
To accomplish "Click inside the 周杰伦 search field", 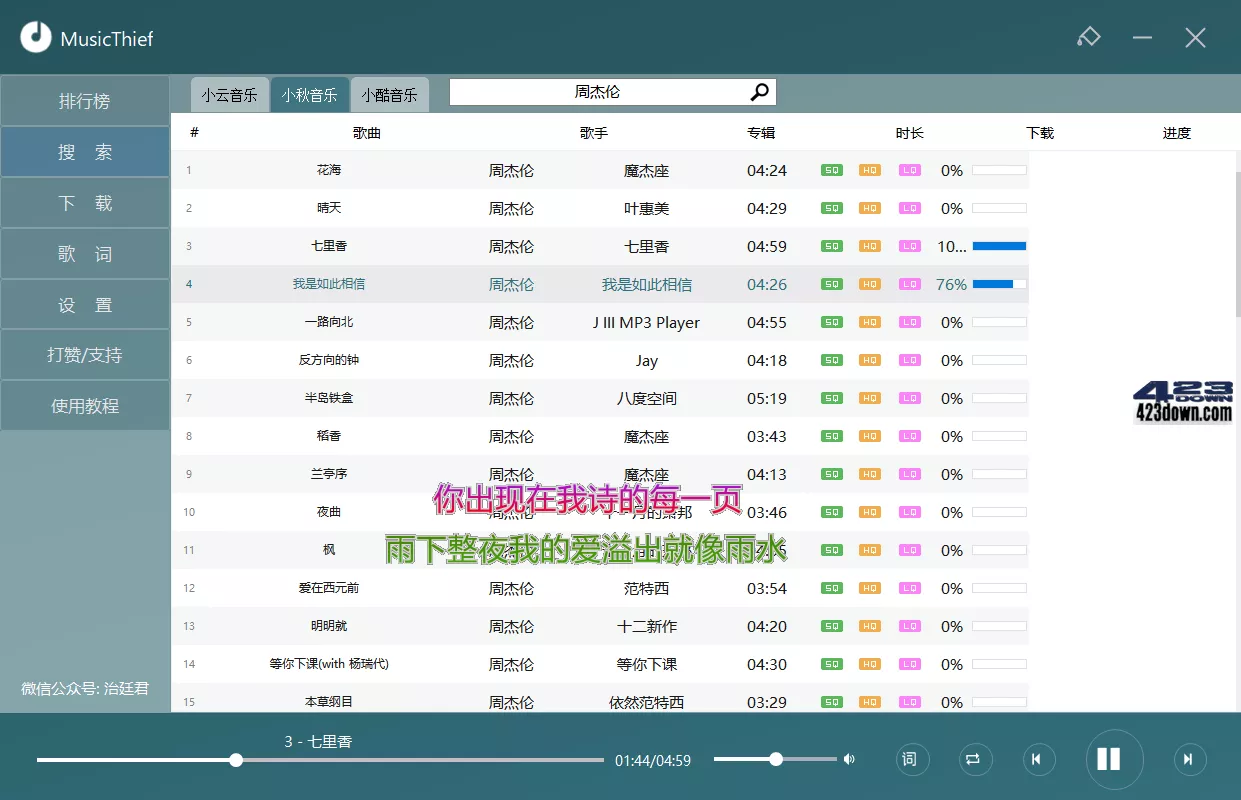I will (x=600, y=91).
